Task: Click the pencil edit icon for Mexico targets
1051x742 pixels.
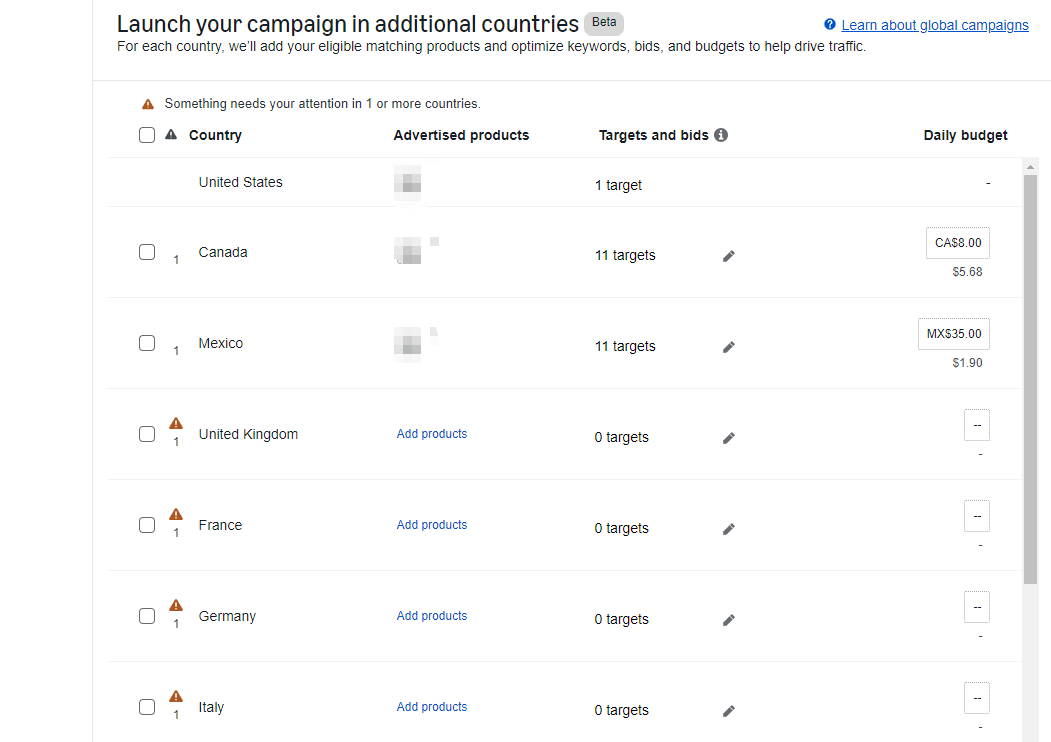Action: (729, 347)
